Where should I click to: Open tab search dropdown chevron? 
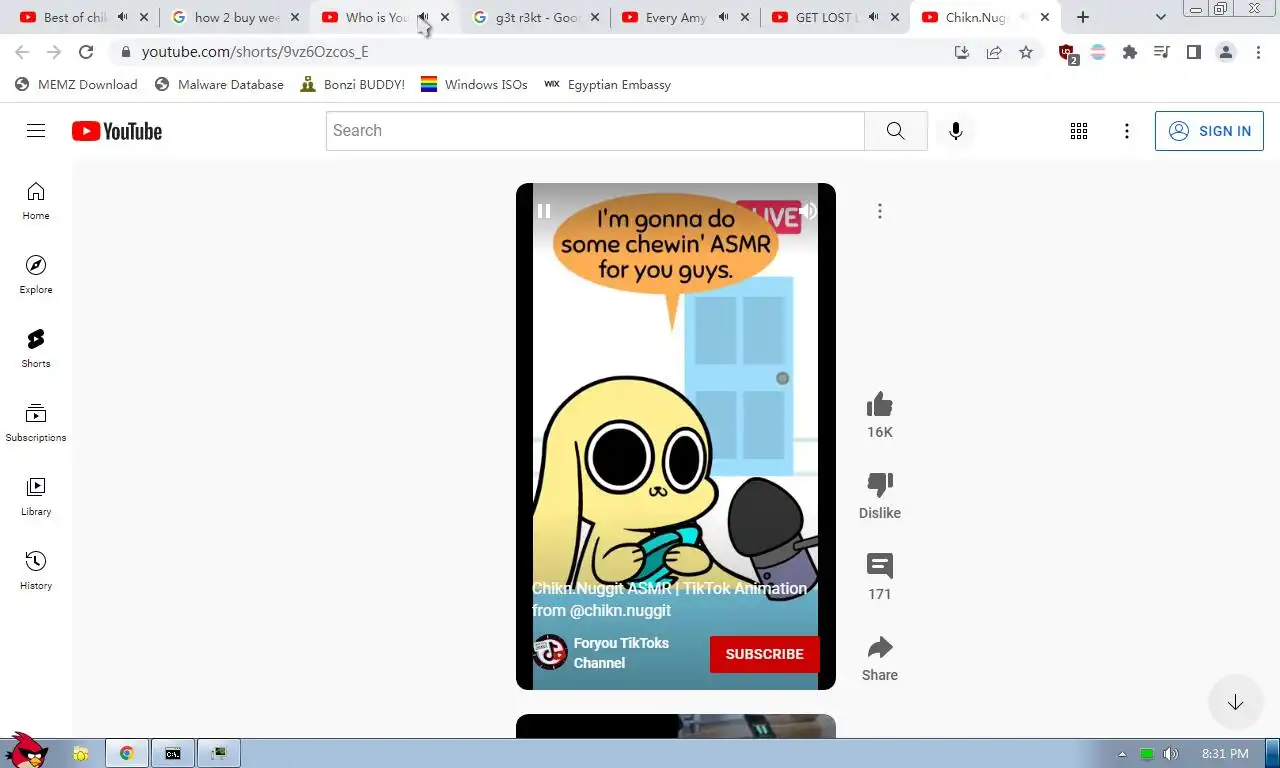pos(1161,17)
